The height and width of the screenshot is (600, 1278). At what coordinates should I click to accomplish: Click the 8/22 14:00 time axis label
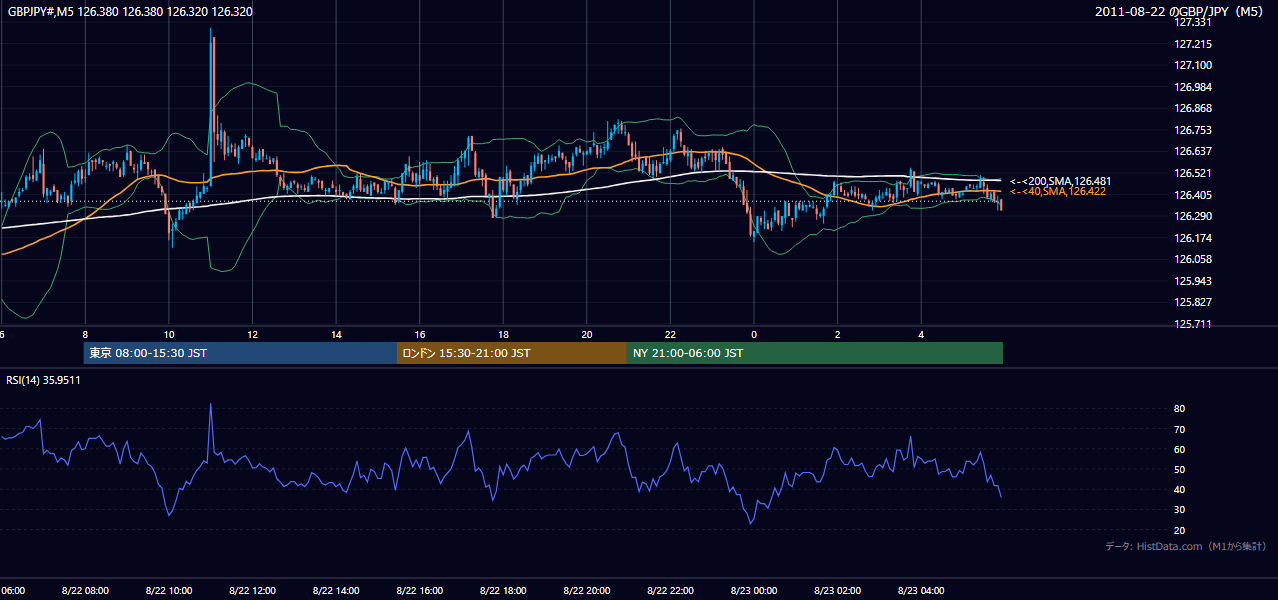(336, 591)
